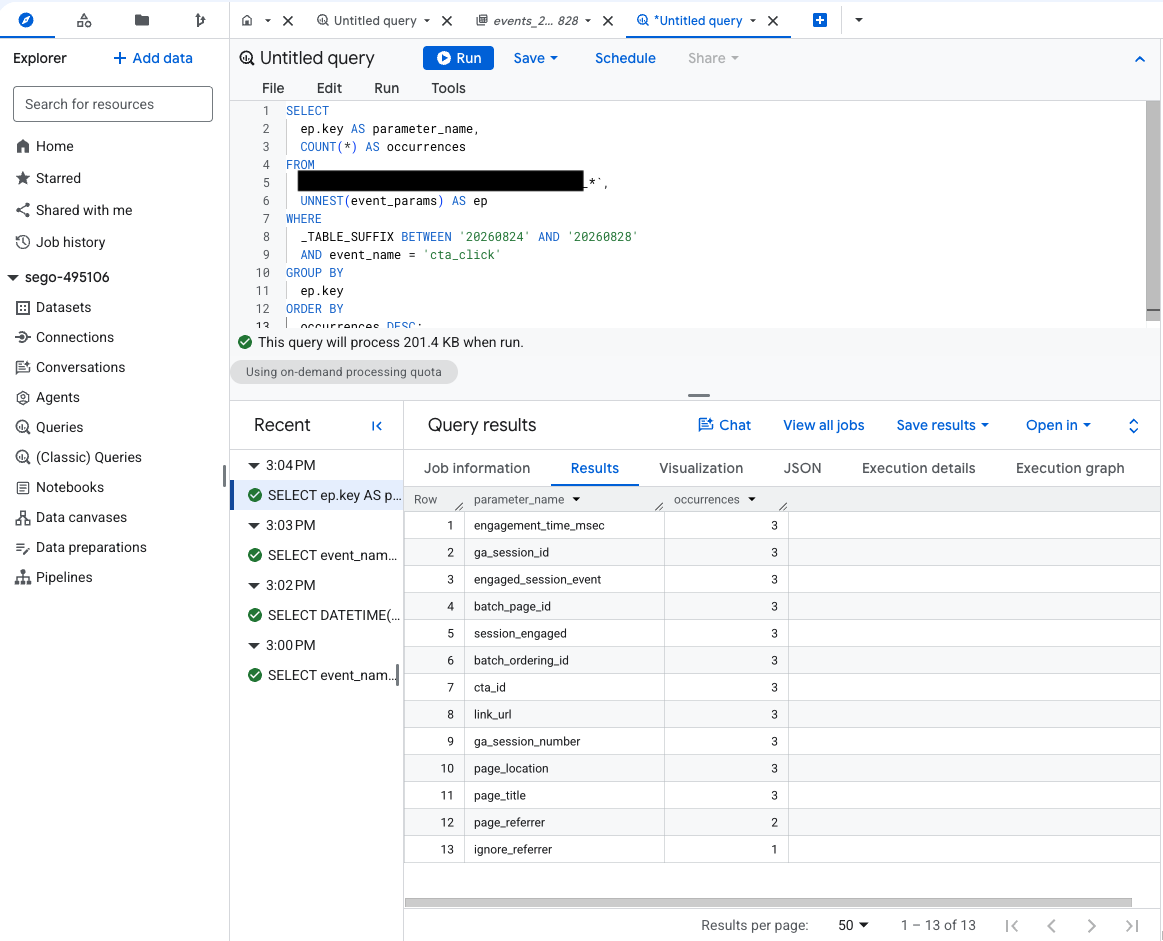
Task: Open Chat from query results
Action: pos(725,425)
